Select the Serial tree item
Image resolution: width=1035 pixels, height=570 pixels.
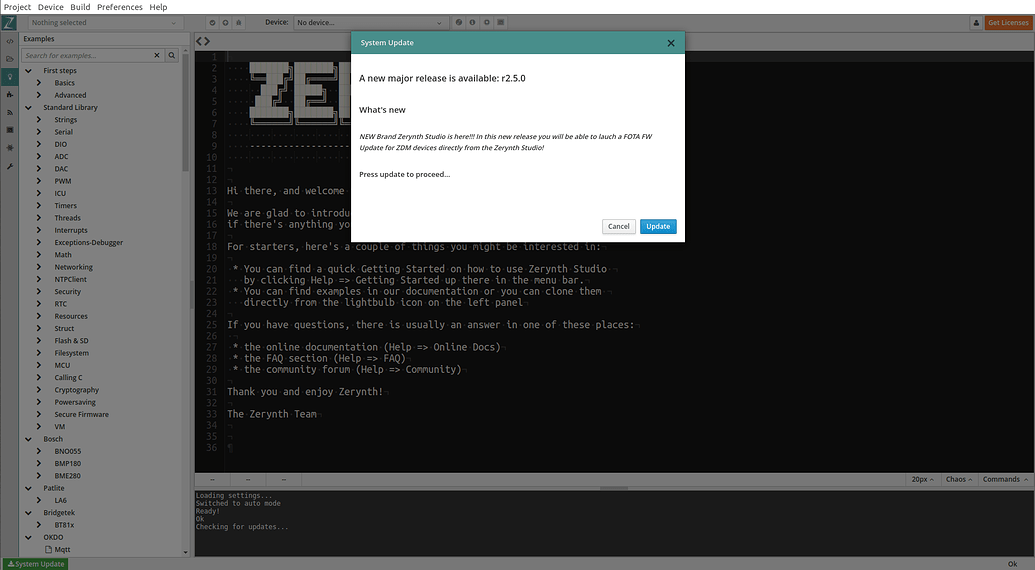point(64,132)
